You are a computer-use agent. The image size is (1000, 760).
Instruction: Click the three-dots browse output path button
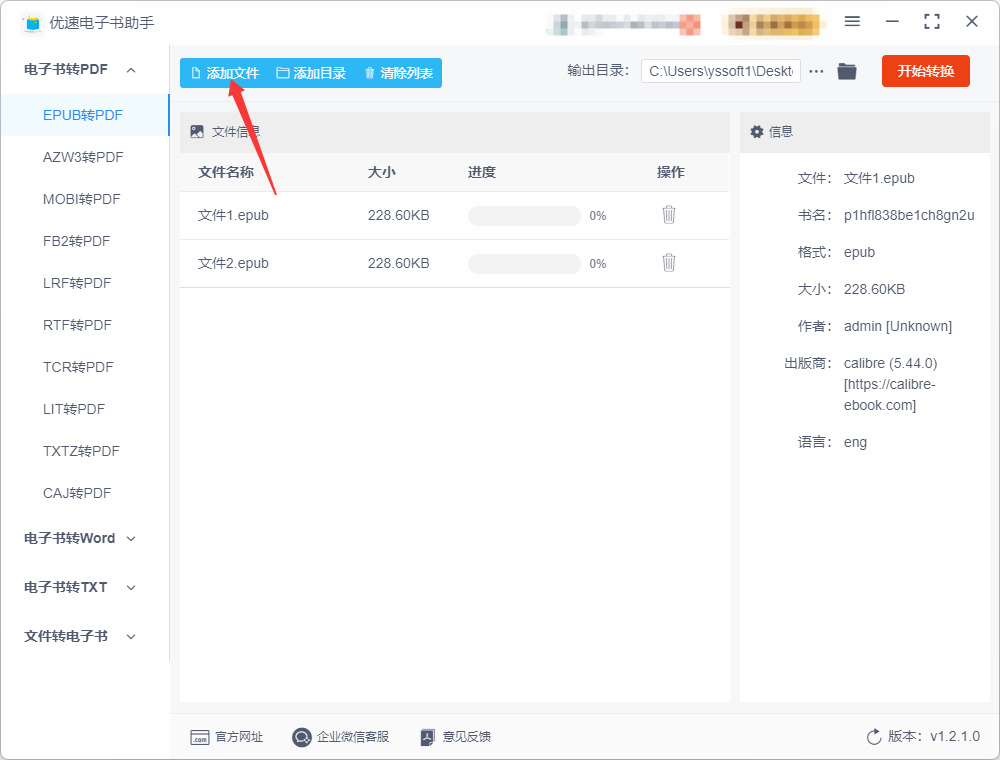816,71
